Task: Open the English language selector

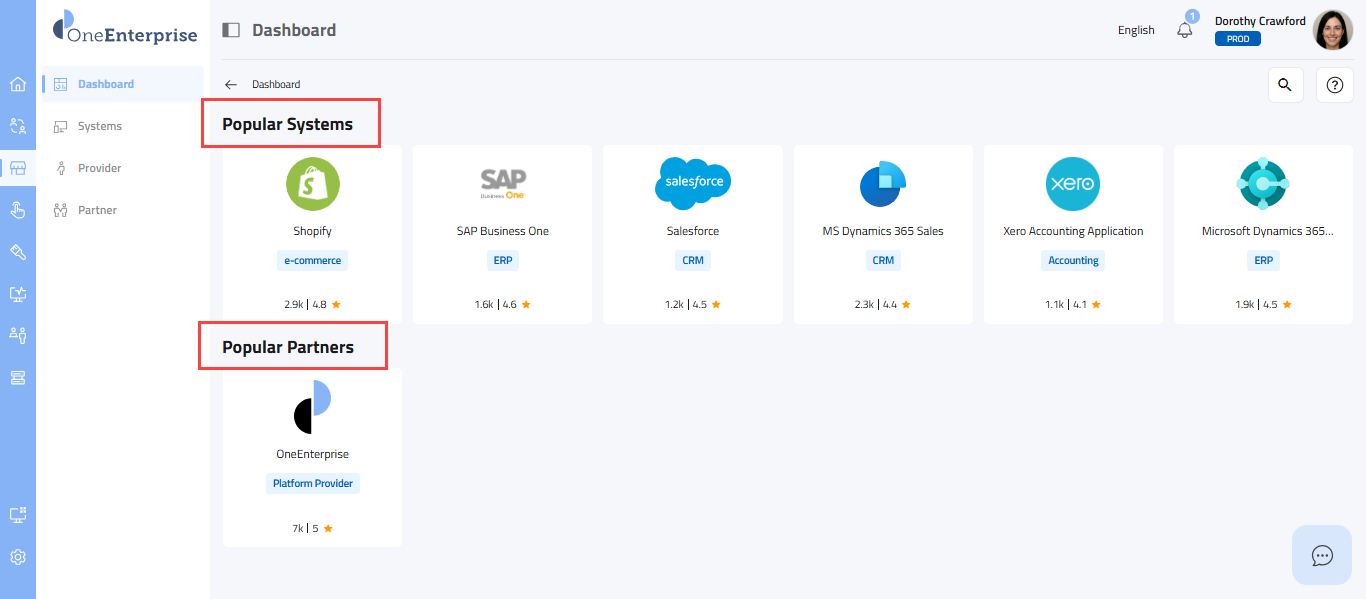Action: point(1136,30)
